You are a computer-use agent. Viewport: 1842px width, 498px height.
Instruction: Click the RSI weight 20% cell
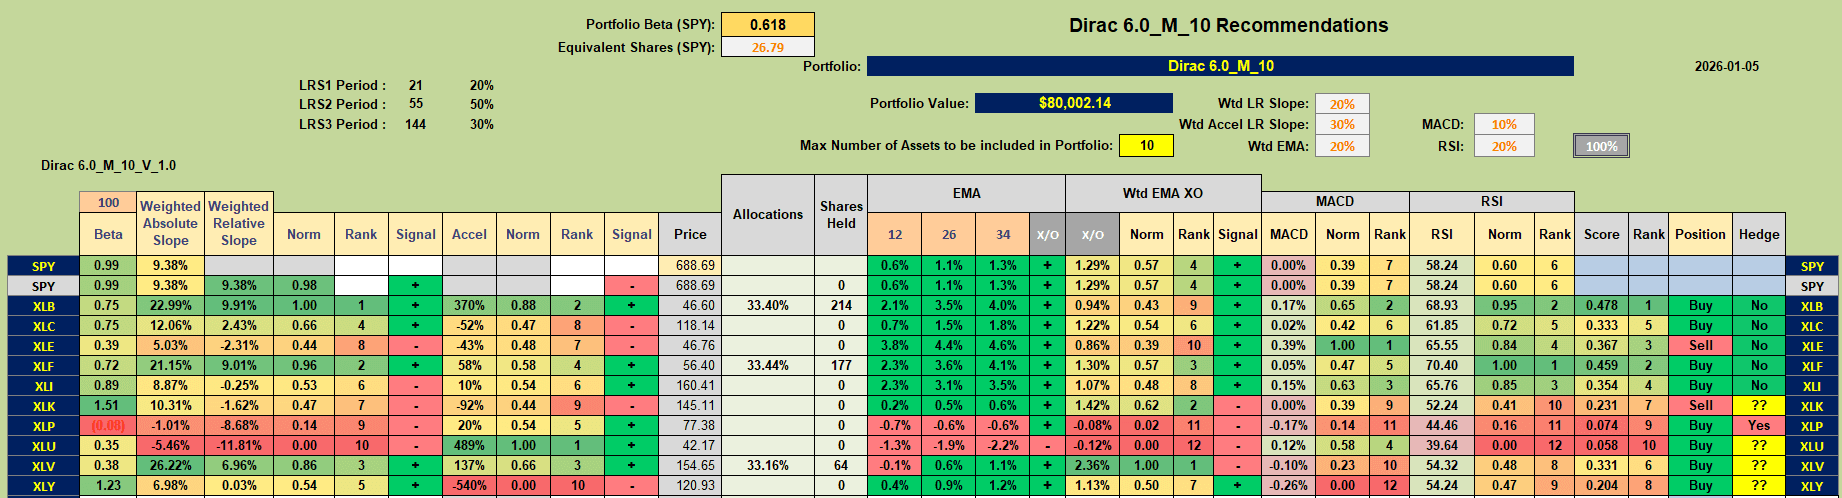pyautogui.click(x=1504, y=146)
